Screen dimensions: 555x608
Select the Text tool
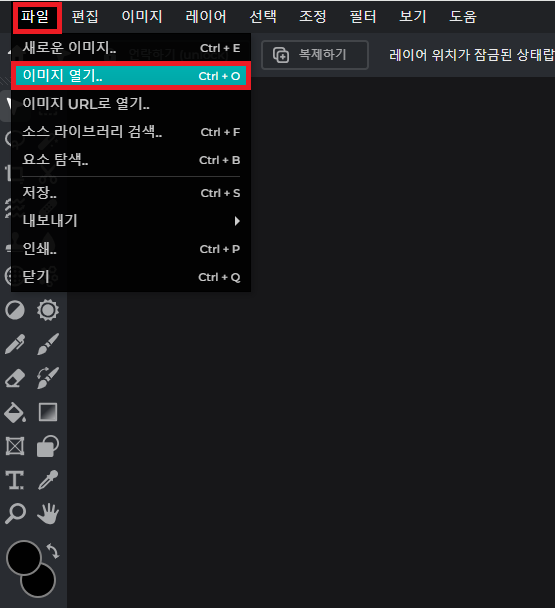point(15,480)
